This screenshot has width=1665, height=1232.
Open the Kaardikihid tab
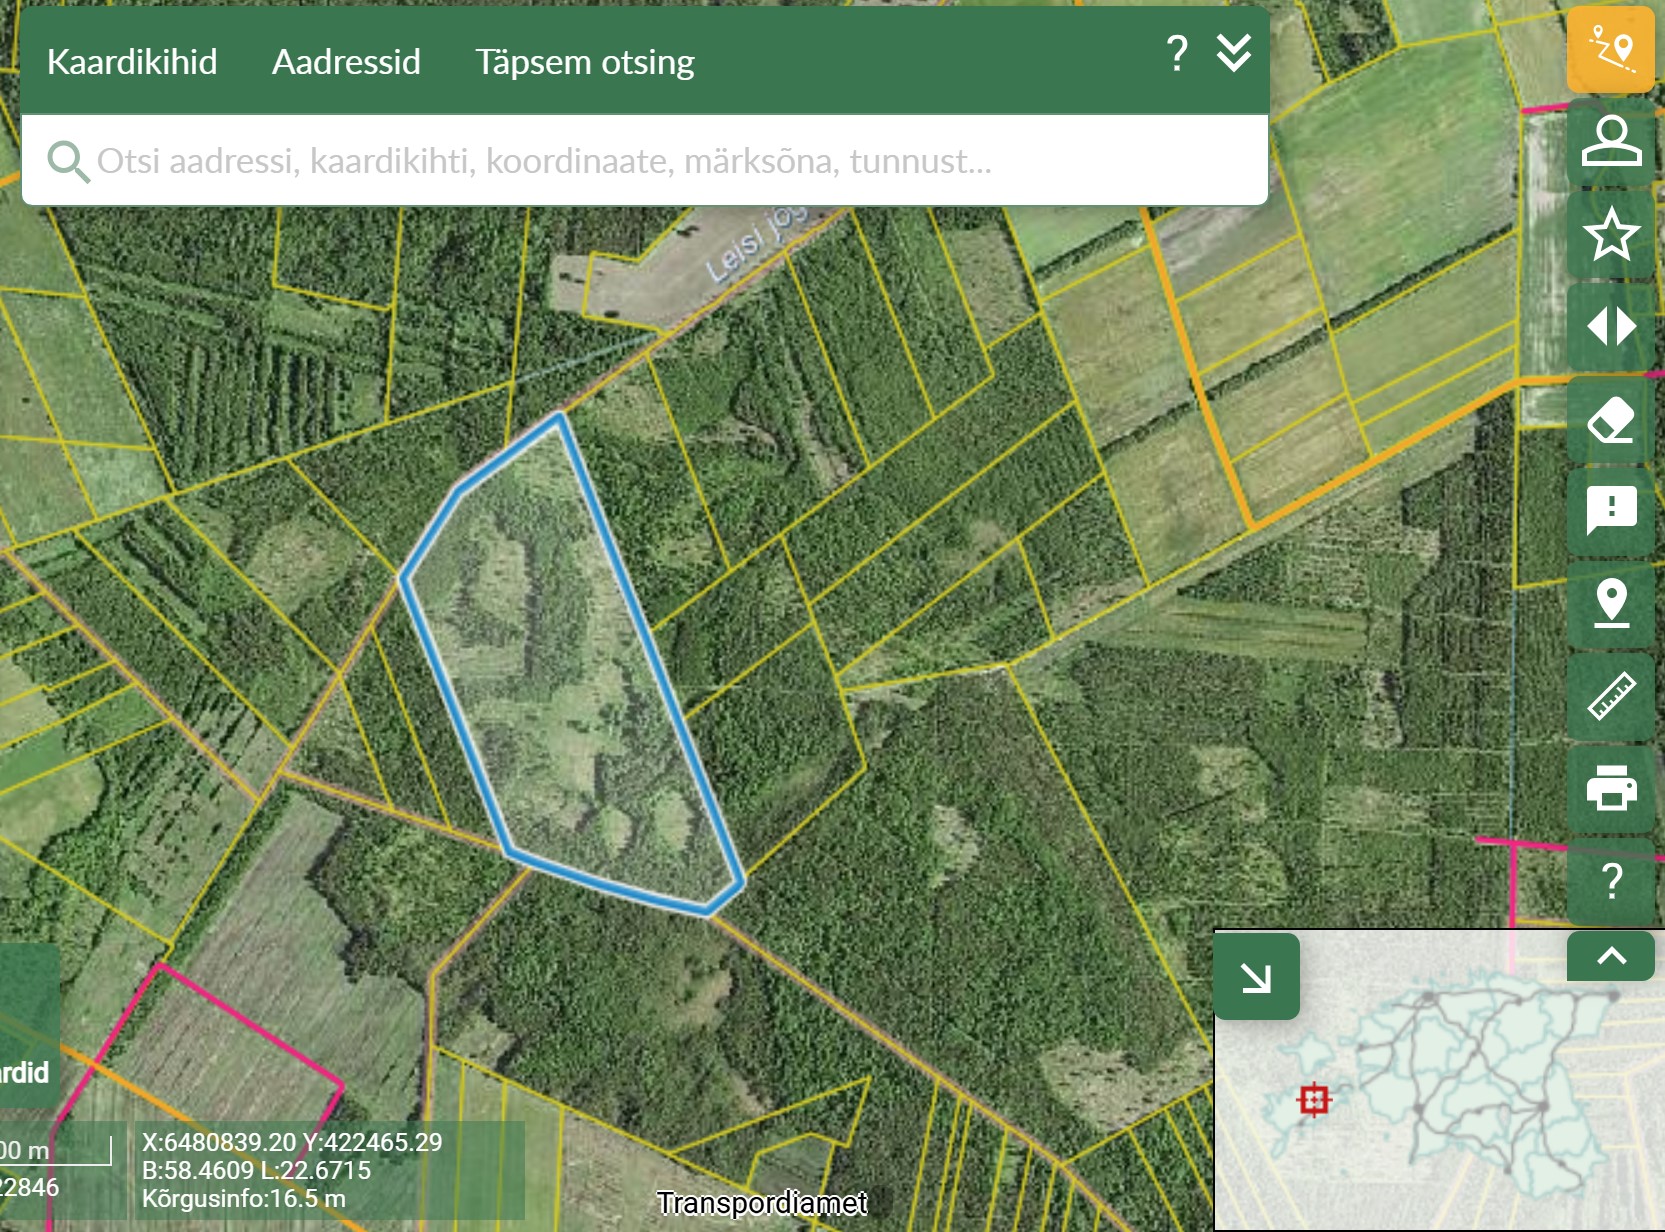(x=132, y=62)
